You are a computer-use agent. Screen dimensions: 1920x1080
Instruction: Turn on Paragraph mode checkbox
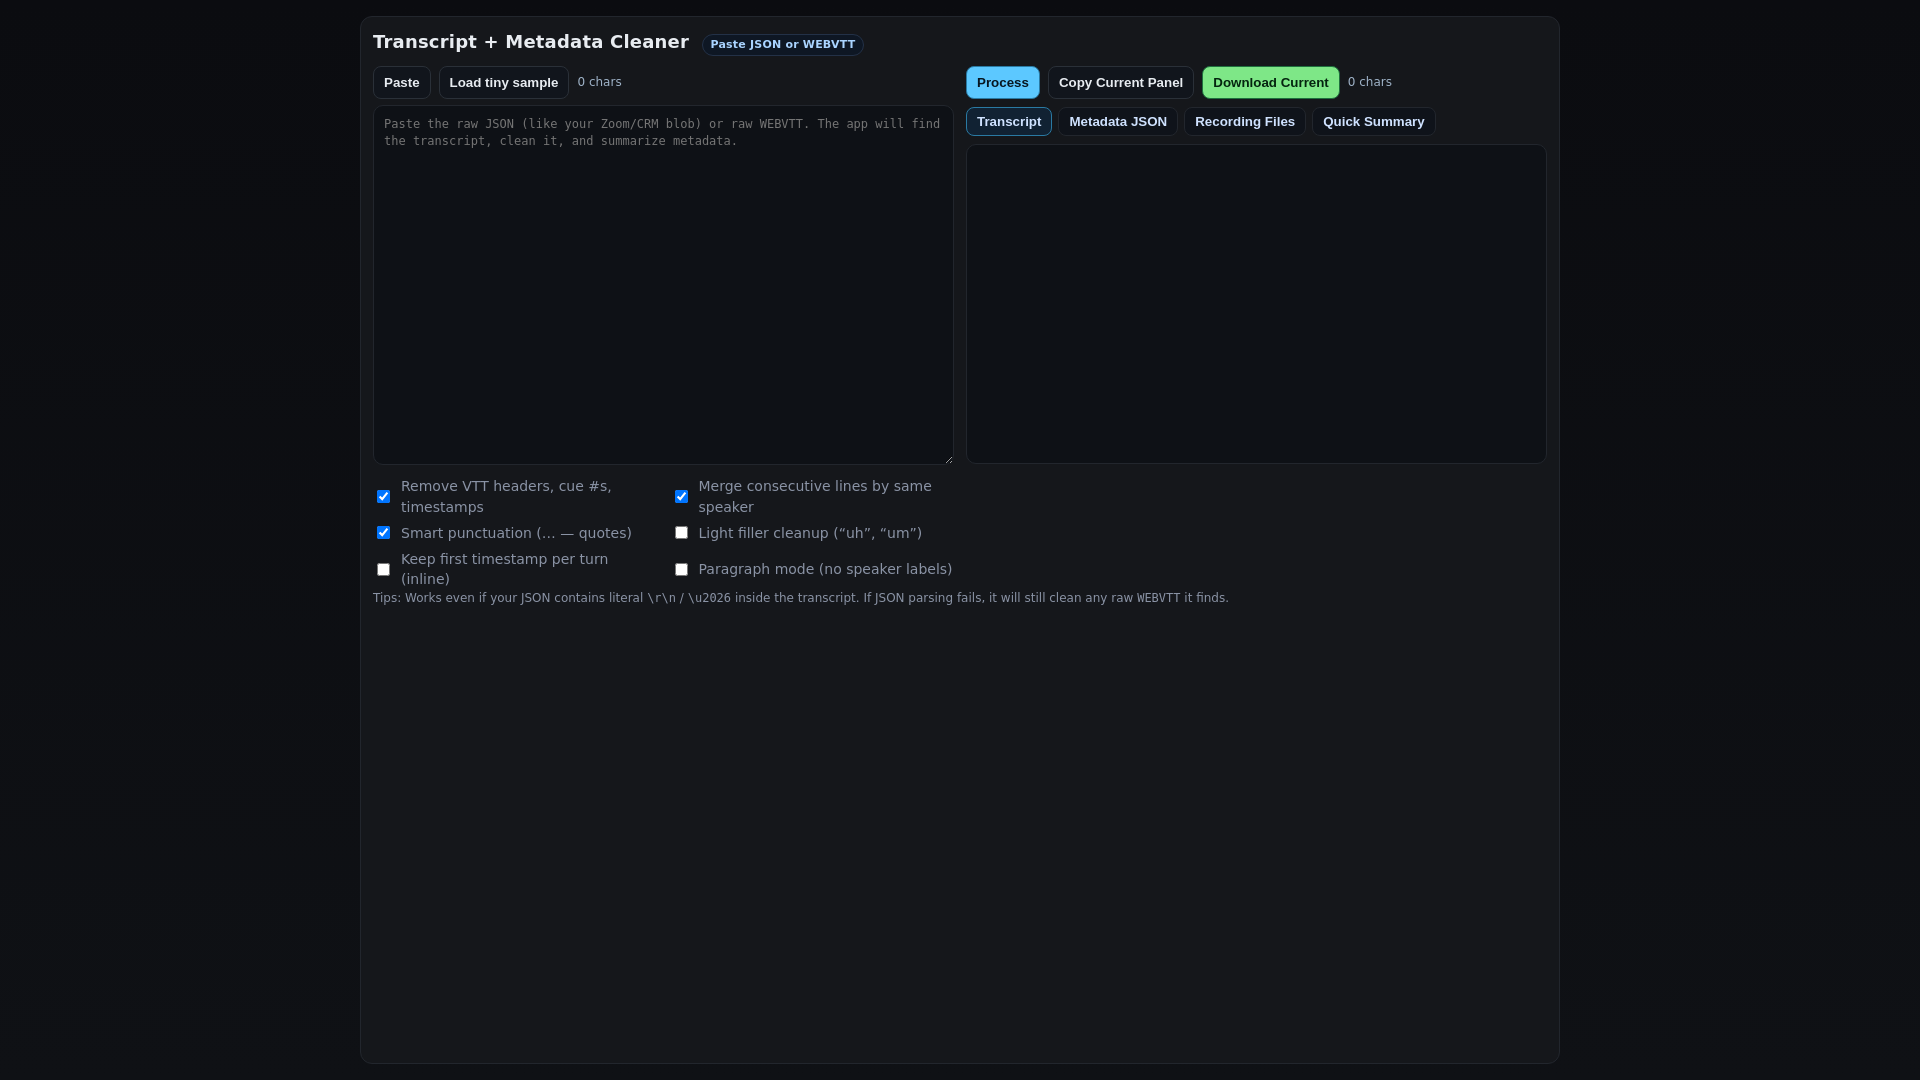coord(681,570)
